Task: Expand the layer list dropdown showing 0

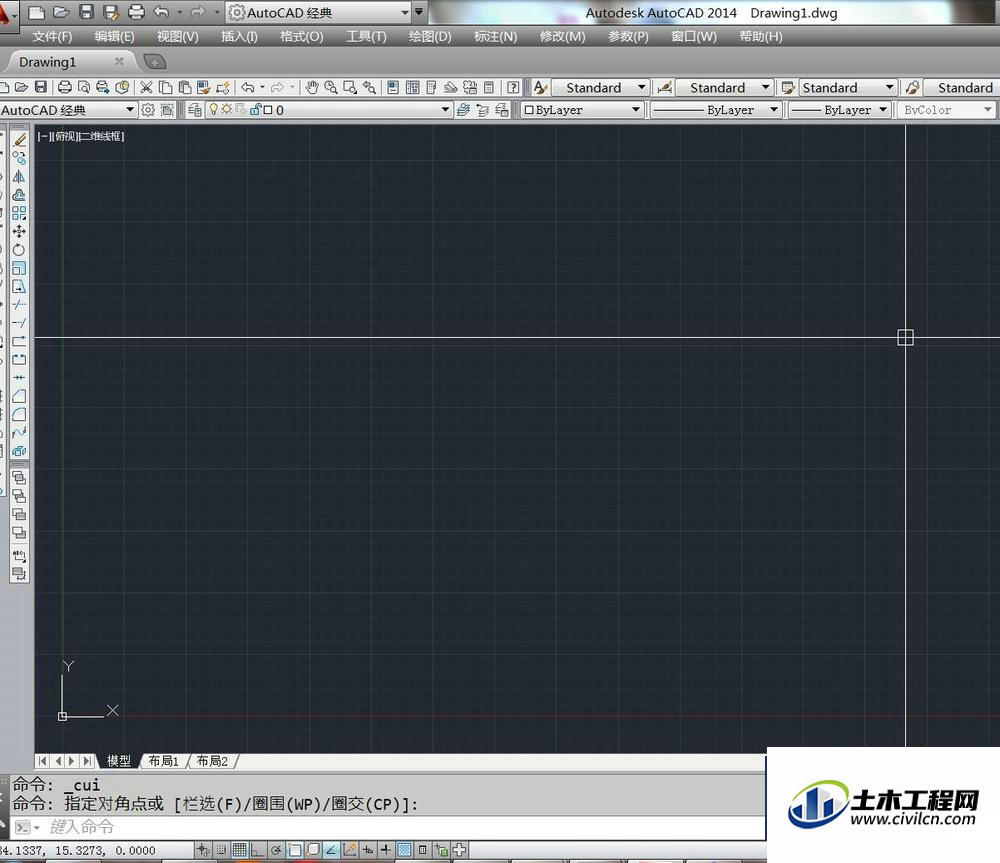Action: (x=445, y=110)
